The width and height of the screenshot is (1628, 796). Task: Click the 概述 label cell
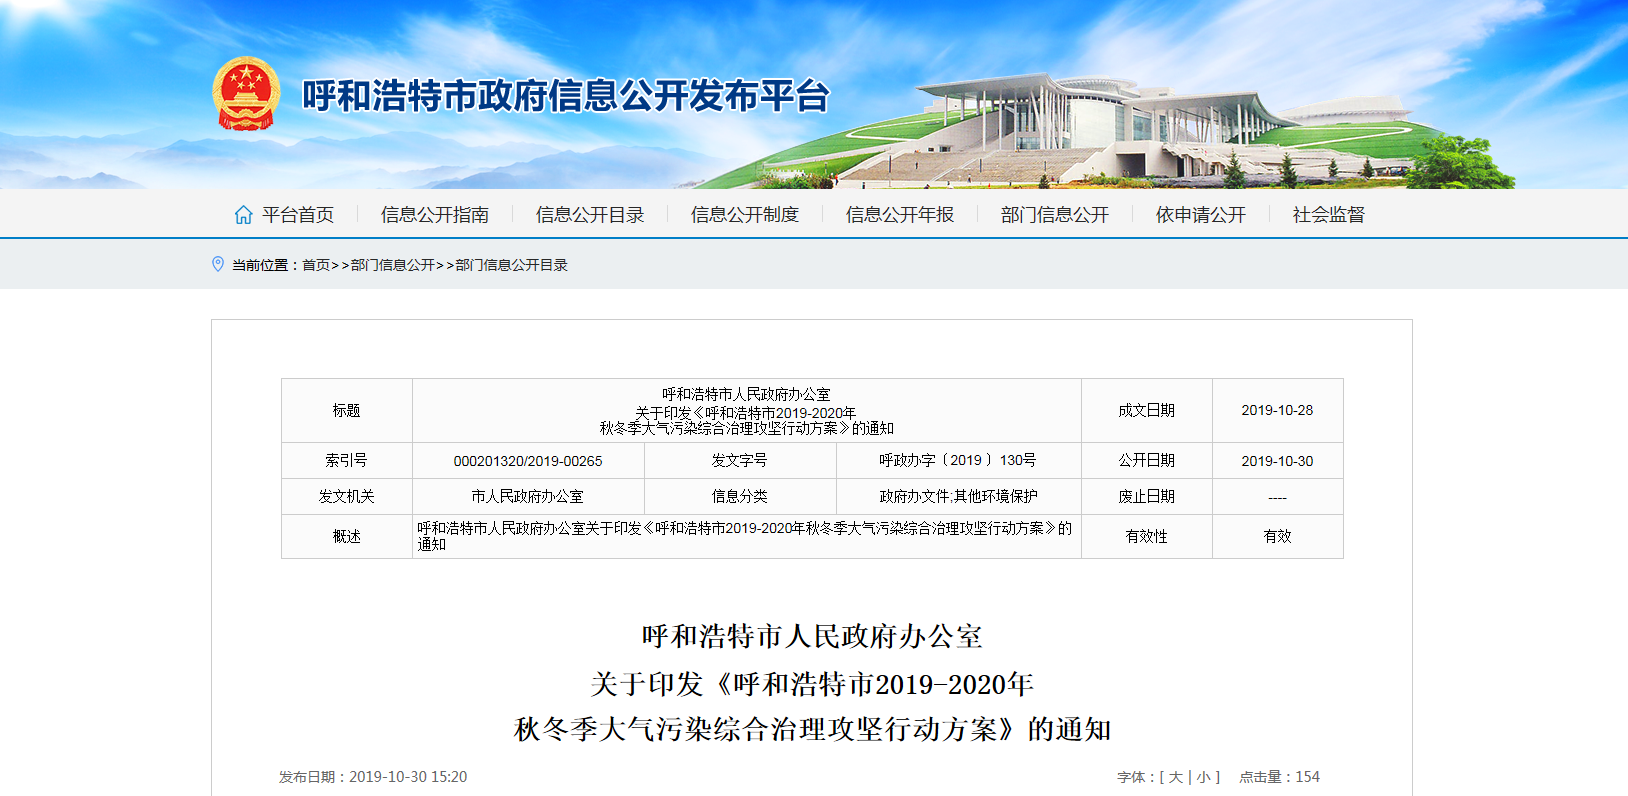click(x=347, y=537)
